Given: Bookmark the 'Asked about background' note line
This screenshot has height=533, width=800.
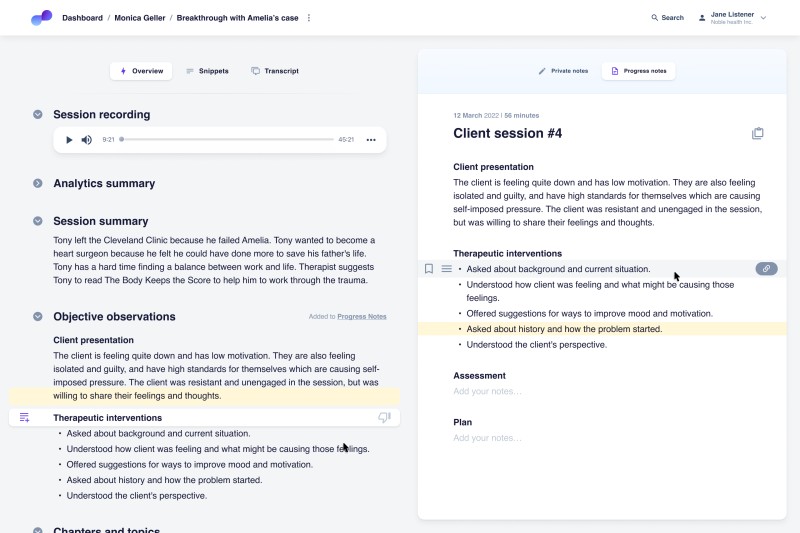Looking at the screenshot, I should pyautogui.click(x=429, y=269).
